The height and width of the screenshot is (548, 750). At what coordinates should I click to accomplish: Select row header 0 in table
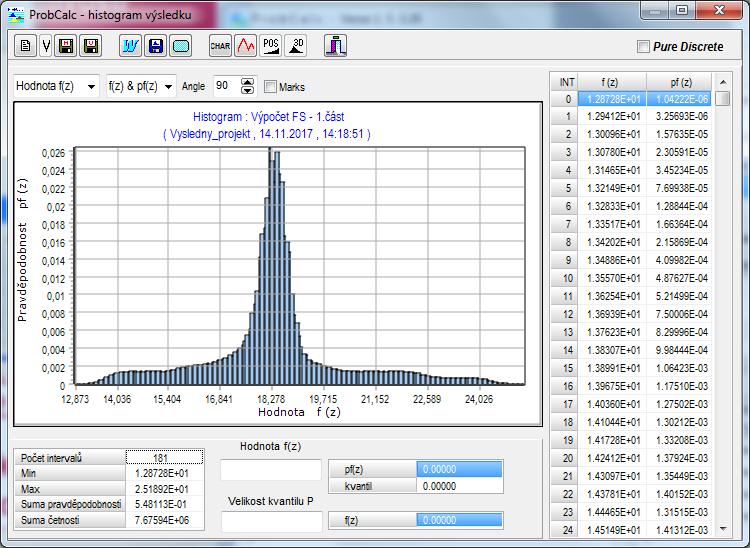point(564,99)
